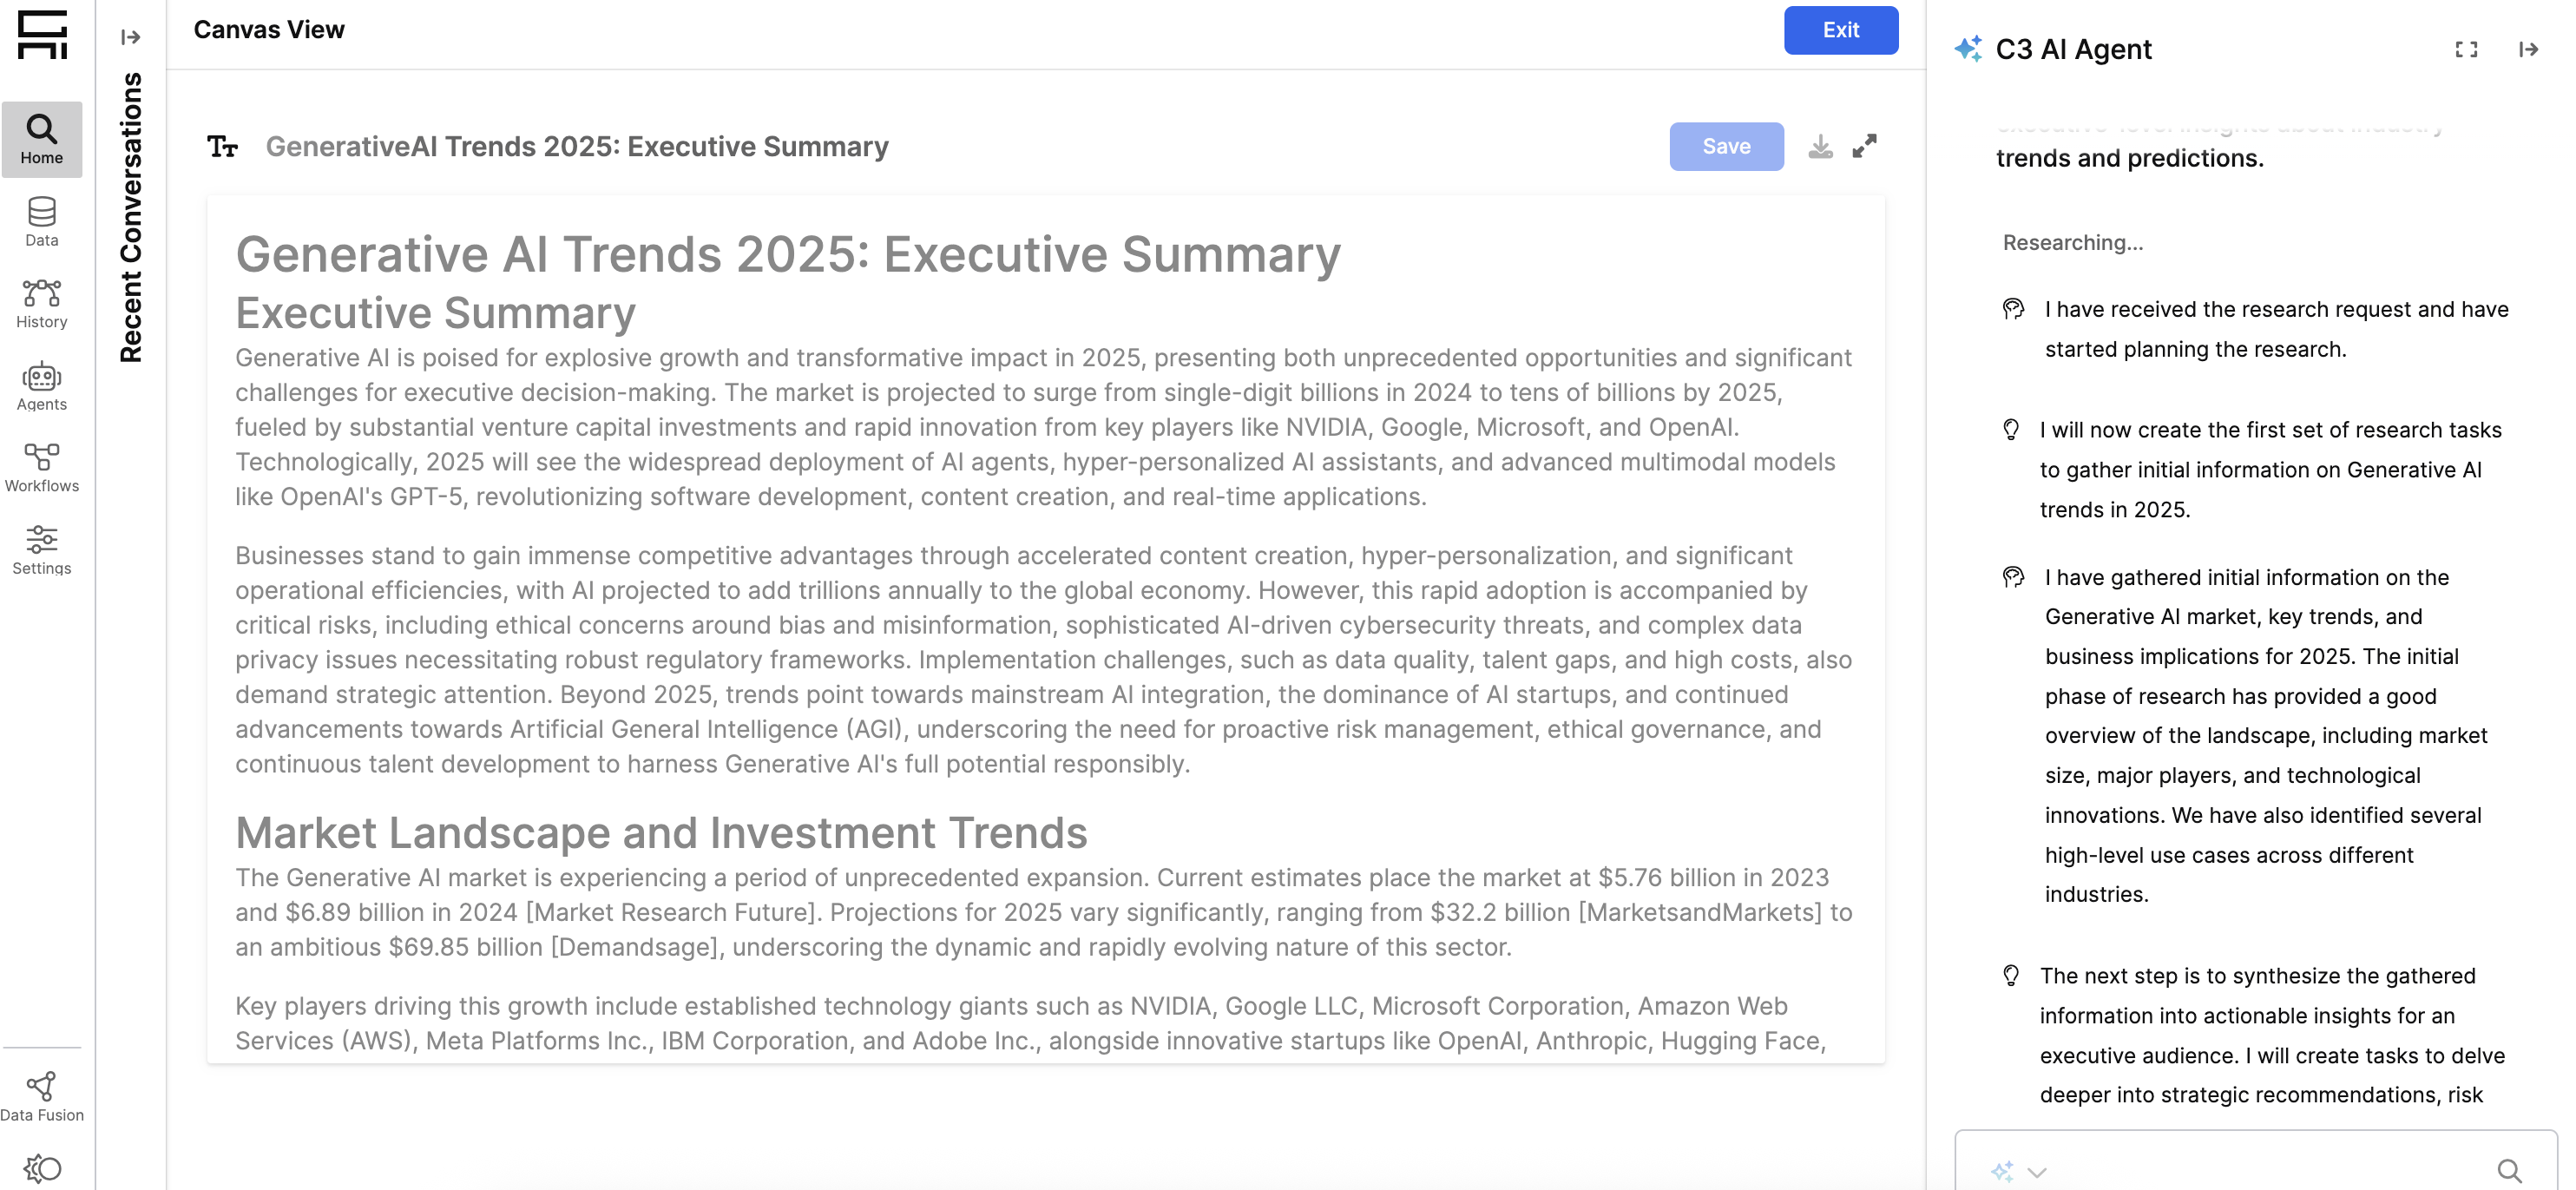Collapse the C3 AI Agent panel

pyautogui.click(x=2527, y=49)
